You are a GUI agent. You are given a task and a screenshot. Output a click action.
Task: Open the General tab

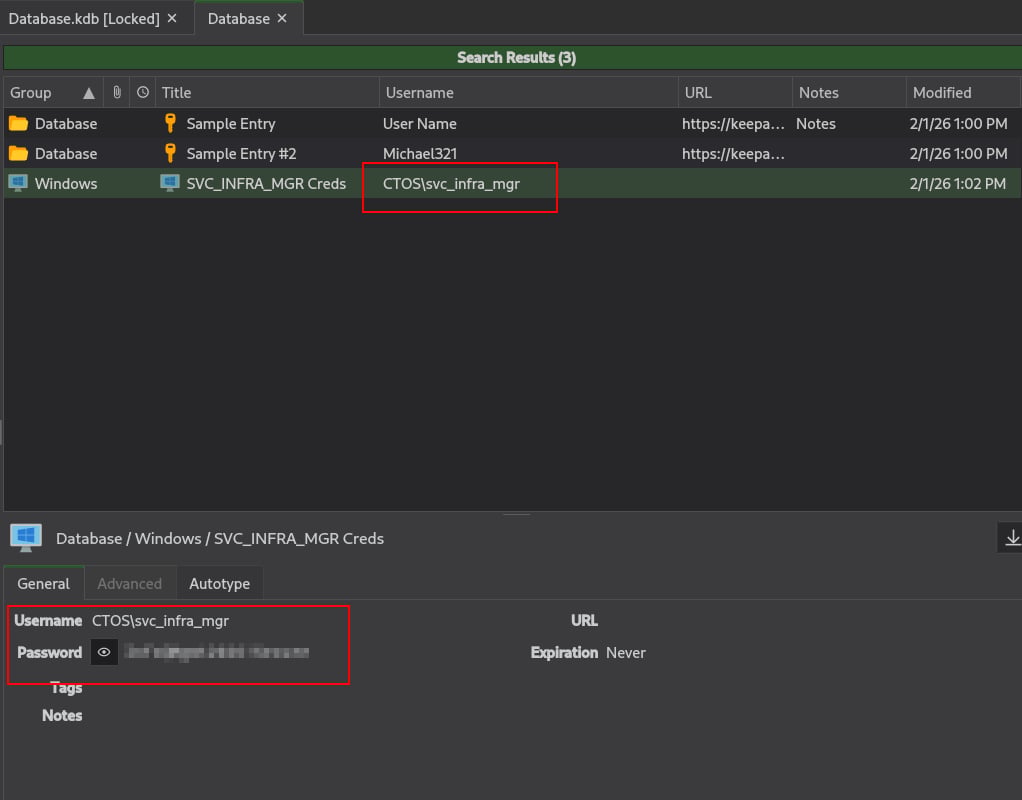(44, 584)
